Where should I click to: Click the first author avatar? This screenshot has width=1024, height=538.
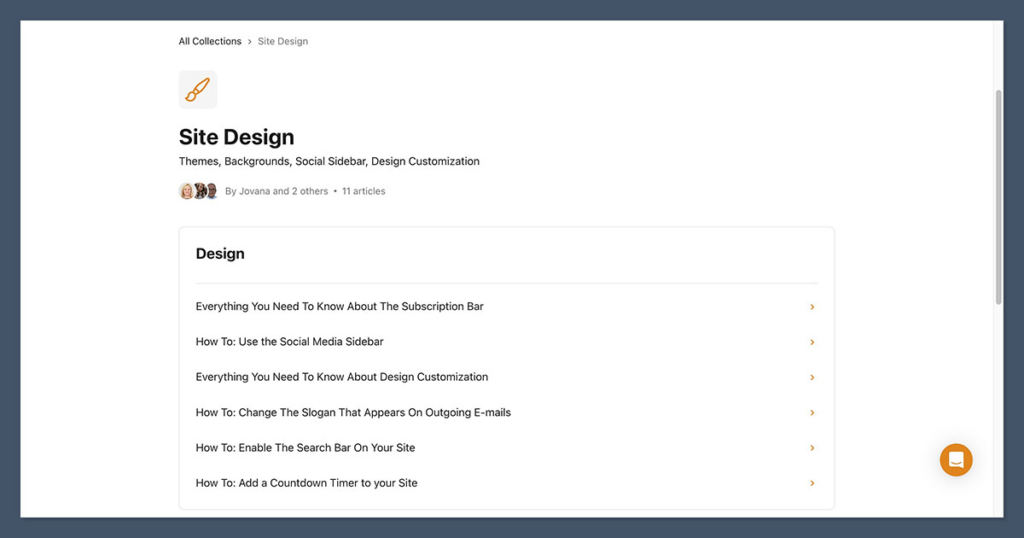186,191
